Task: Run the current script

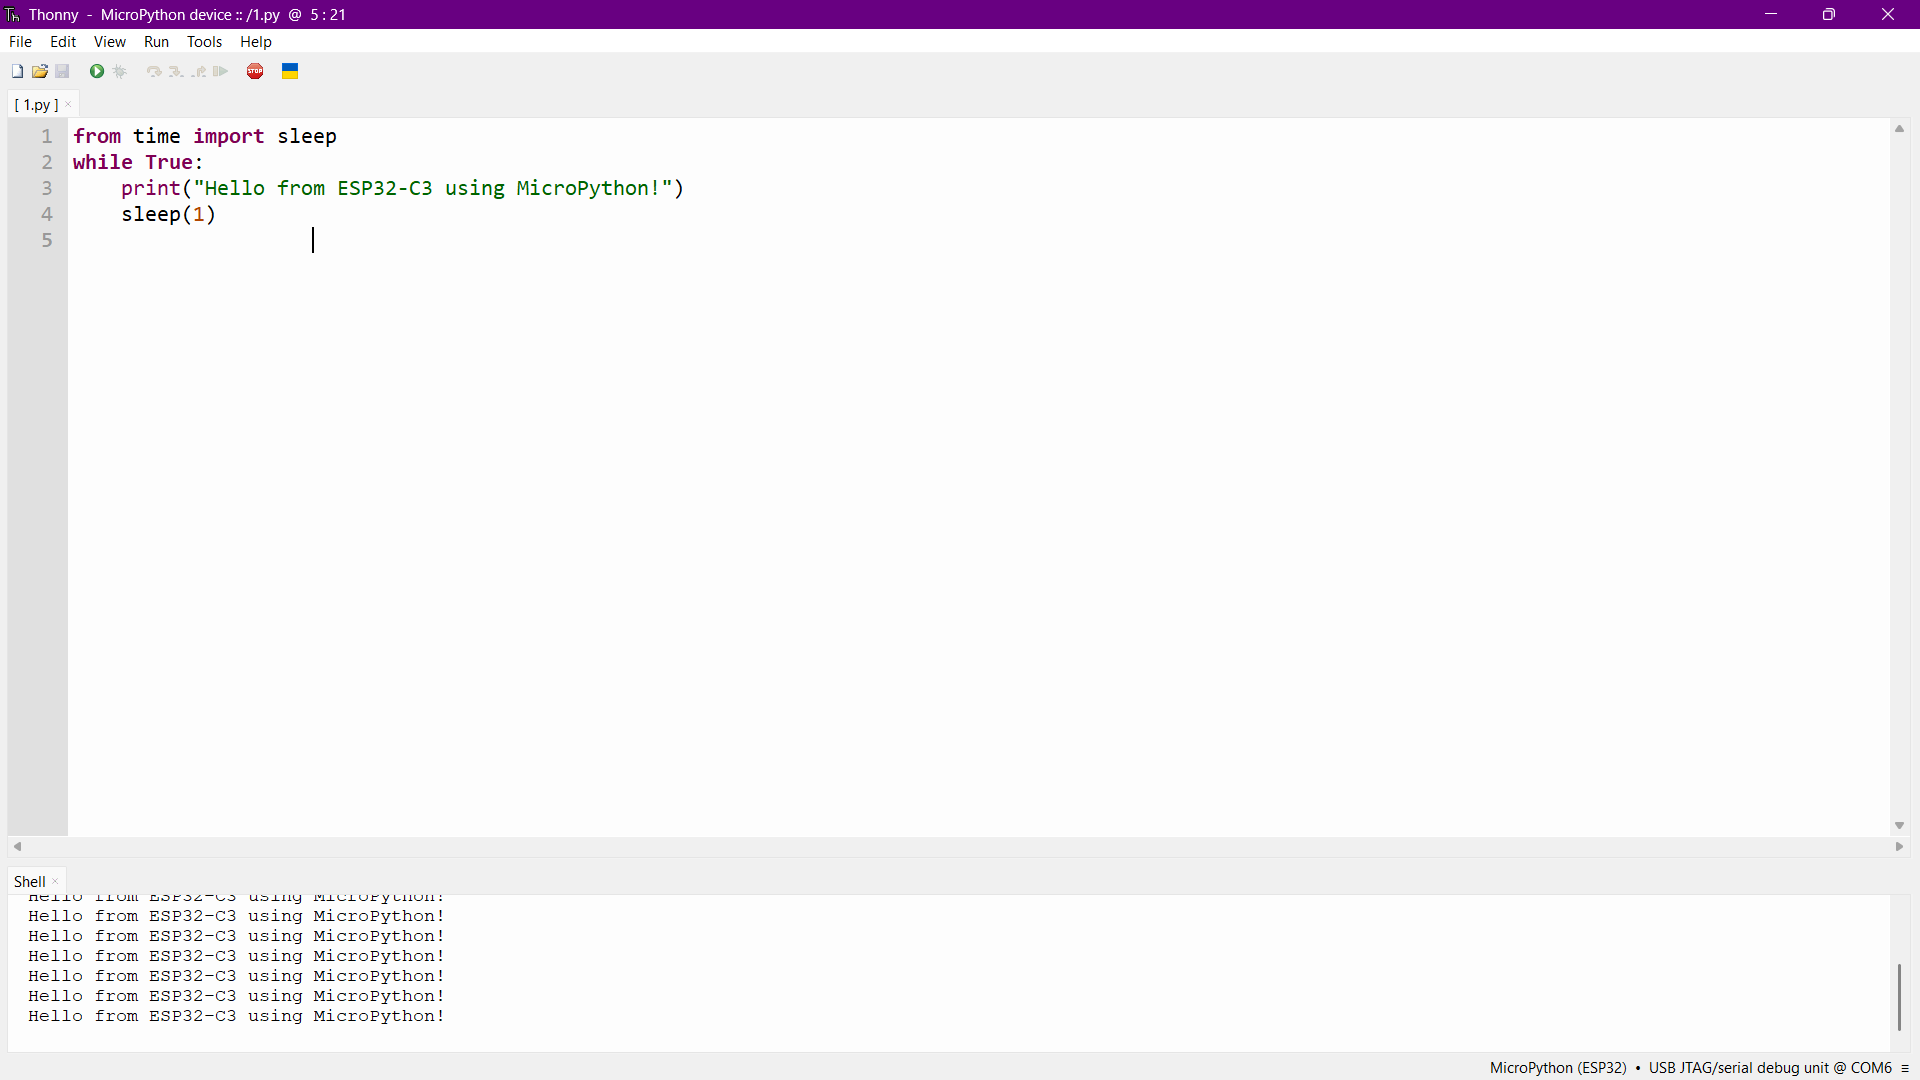Action: tap(96, 70)
